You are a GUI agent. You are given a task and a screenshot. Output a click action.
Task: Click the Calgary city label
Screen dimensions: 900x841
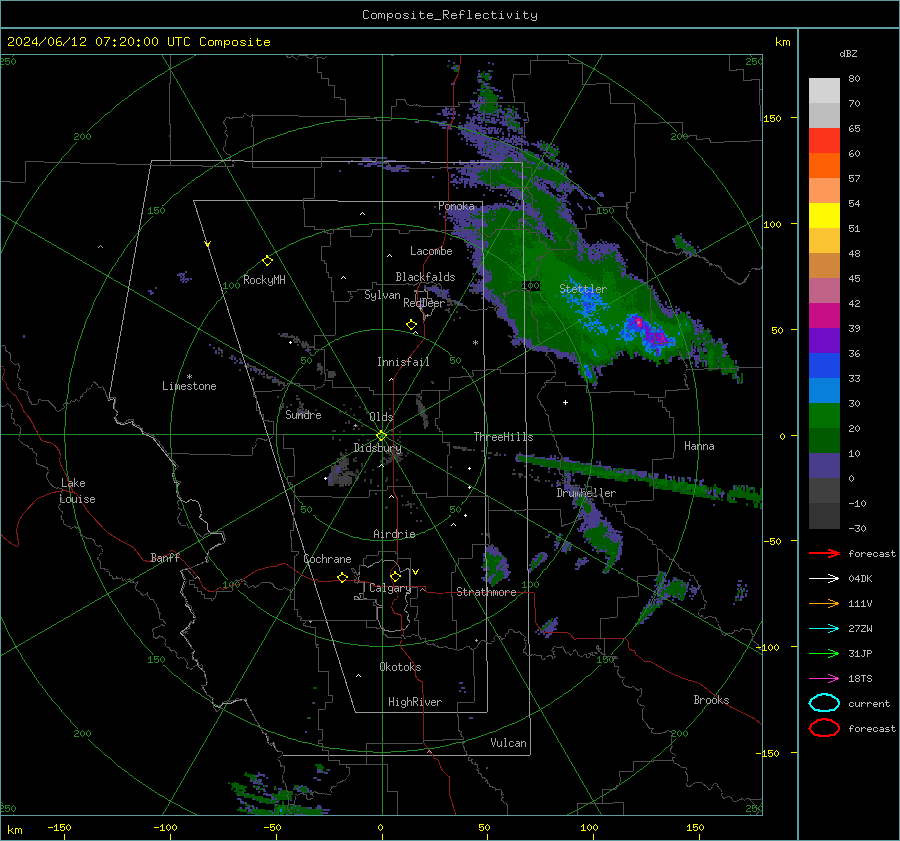point(390,588)
